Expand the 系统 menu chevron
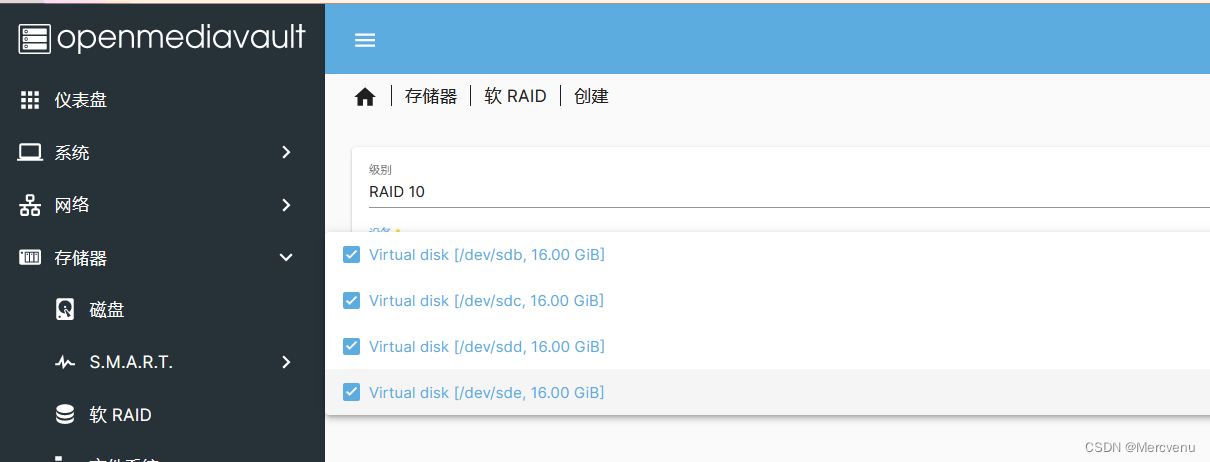 (286, 152)
